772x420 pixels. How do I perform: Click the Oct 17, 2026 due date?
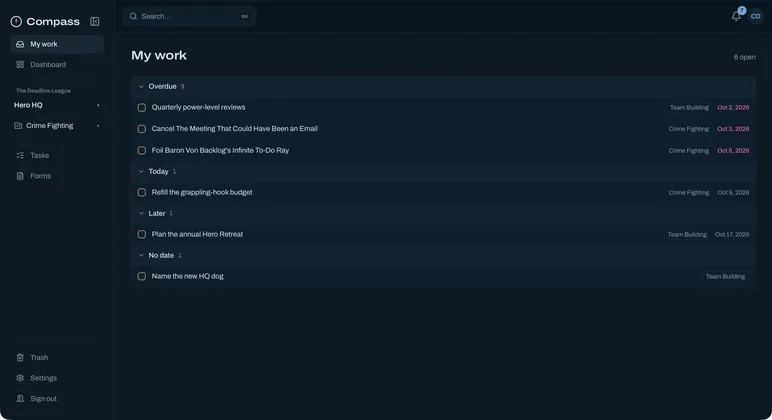pyautogui.click(x=732, y=234)
